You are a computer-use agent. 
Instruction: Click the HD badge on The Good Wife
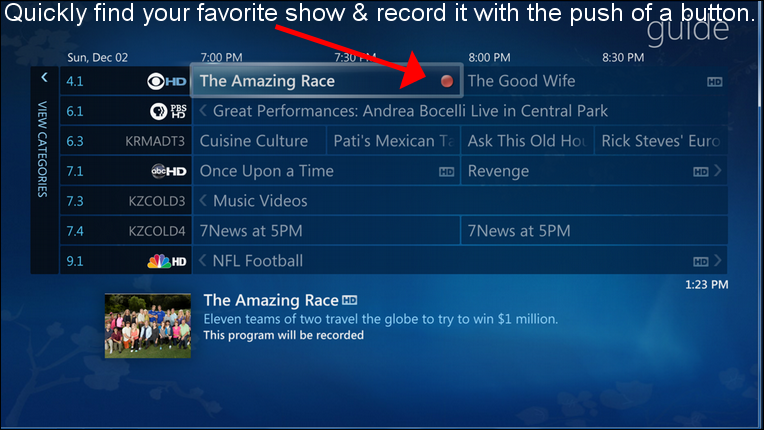click(x=714, y=82)
